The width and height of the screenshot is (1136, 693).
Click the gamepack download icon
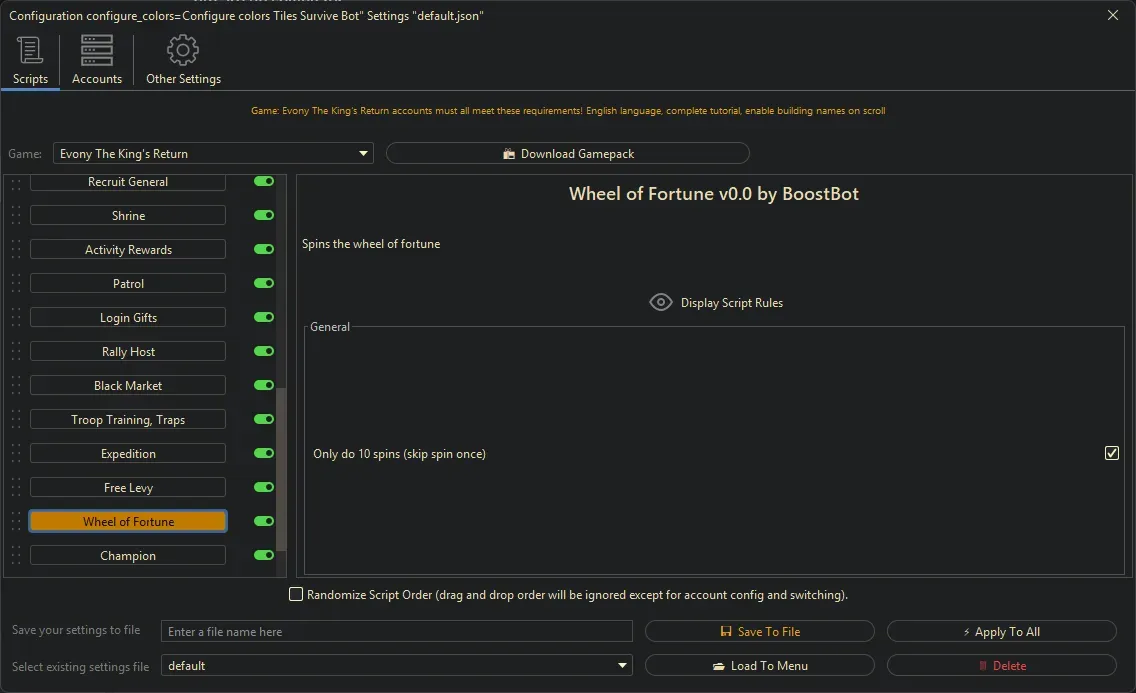click(x=511, y=153)
